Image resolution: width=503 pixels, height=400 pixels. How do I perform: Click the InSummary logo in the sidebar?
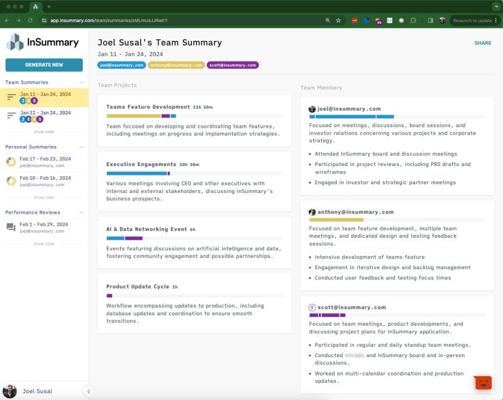tap(43, 42)
